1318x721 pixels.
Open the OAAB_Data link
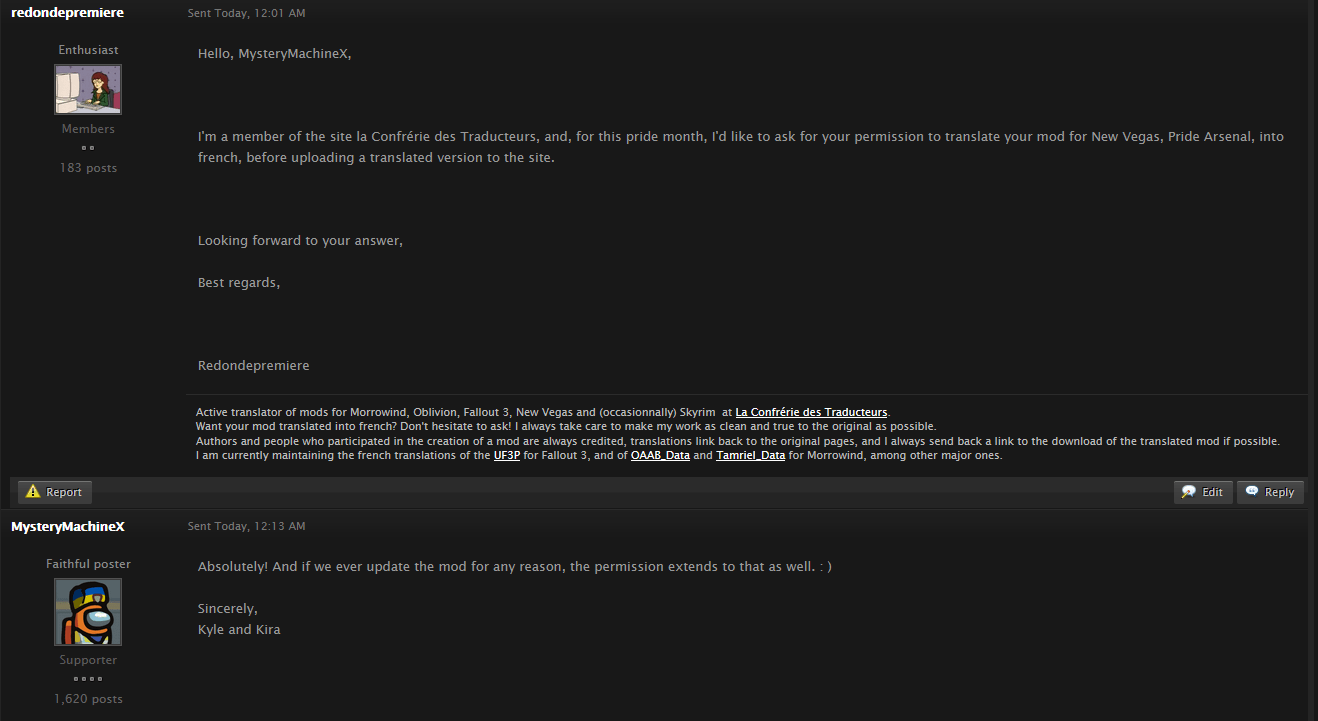pyautogui.click(x=660, y=456)
